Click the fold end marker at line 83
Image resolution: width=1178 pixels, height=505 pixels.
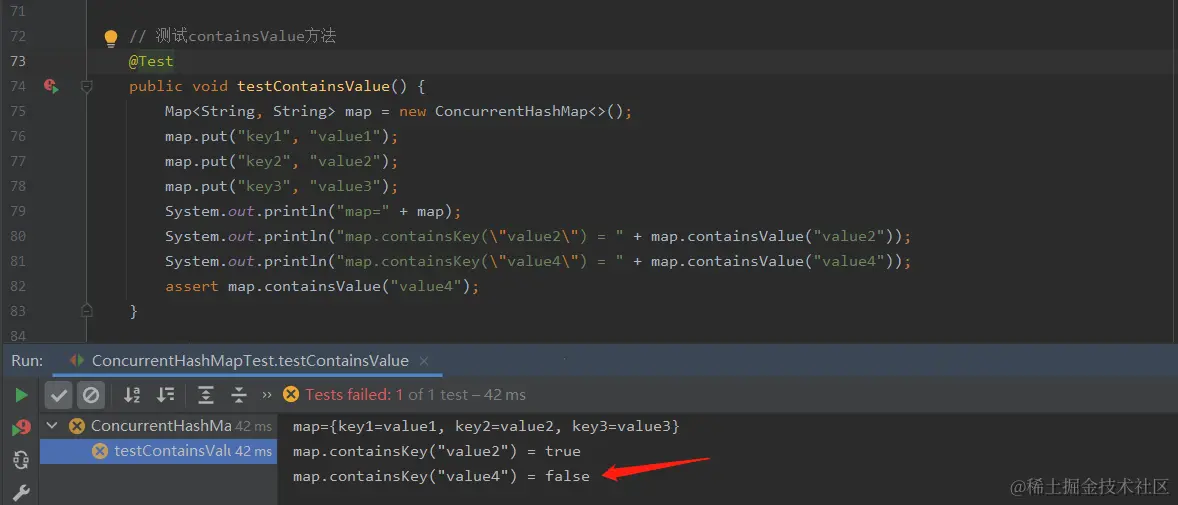[x=86, y=310]
